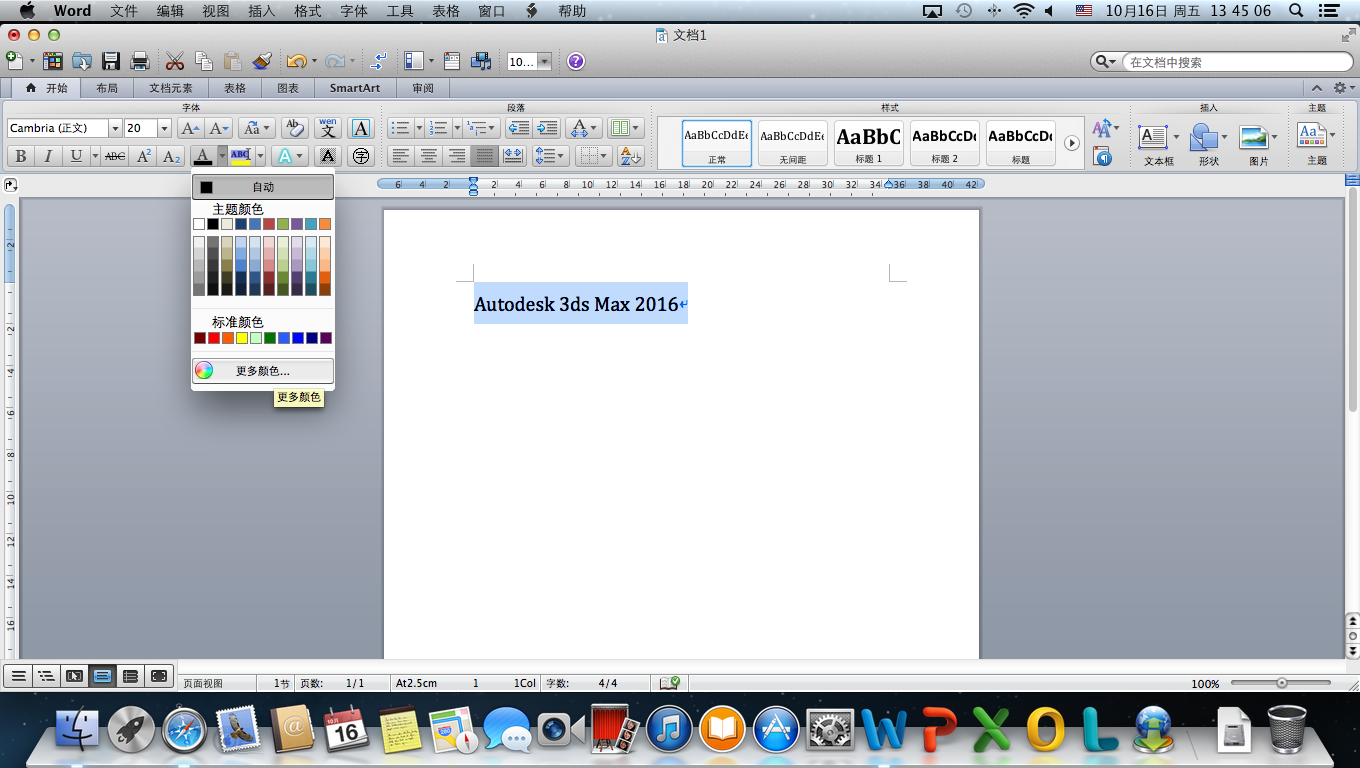Open the line spacing dropdown
The width and height of the screenshot is (1360, 768).
coord(551,156)
